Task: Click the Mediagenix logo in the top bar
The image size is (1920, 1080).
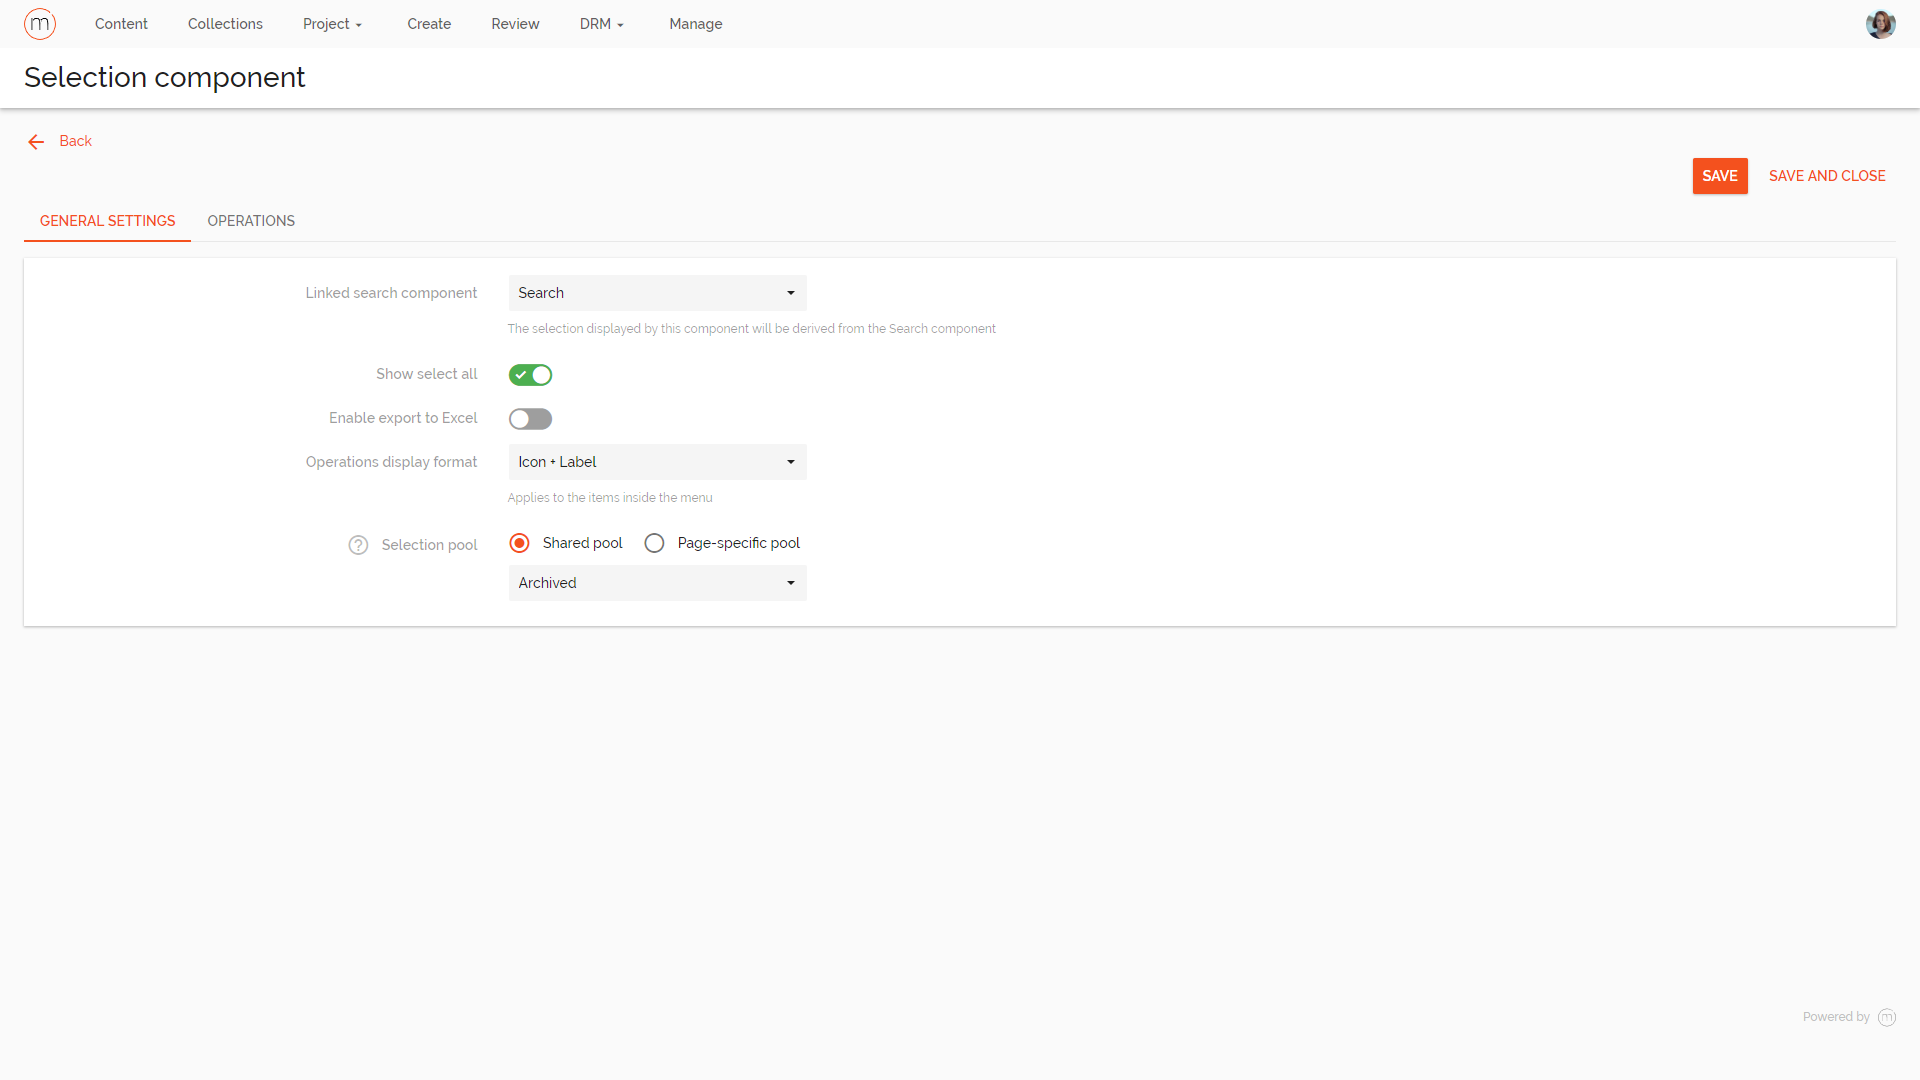Action: click(40, 23)
